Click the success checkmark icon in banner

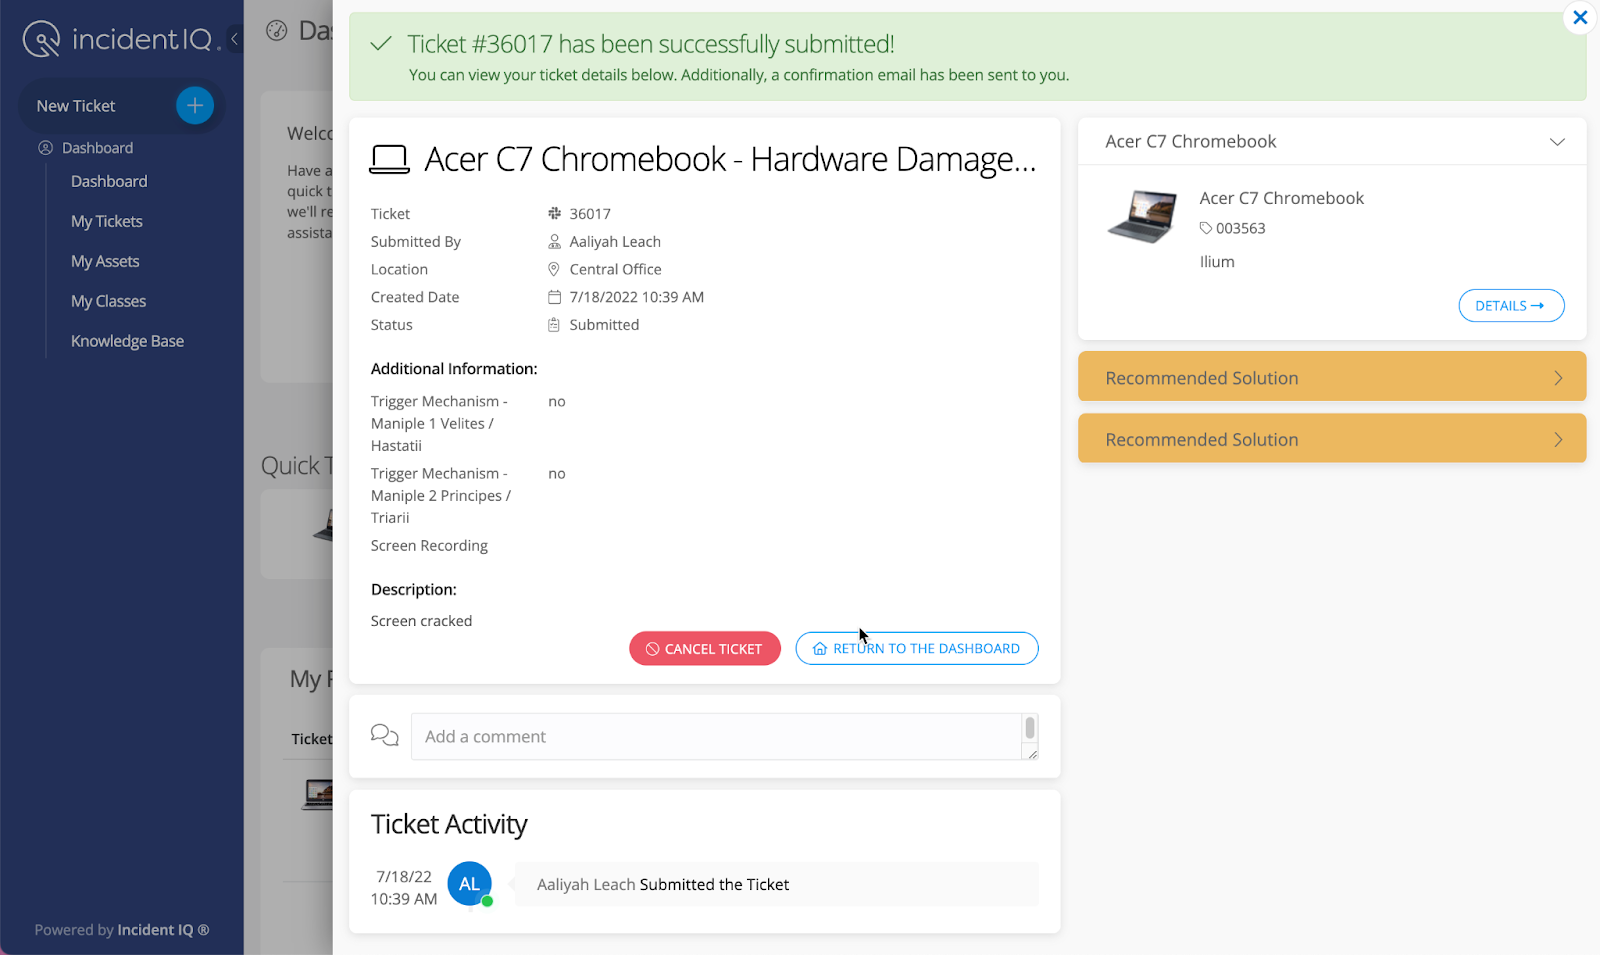[381, 44]
